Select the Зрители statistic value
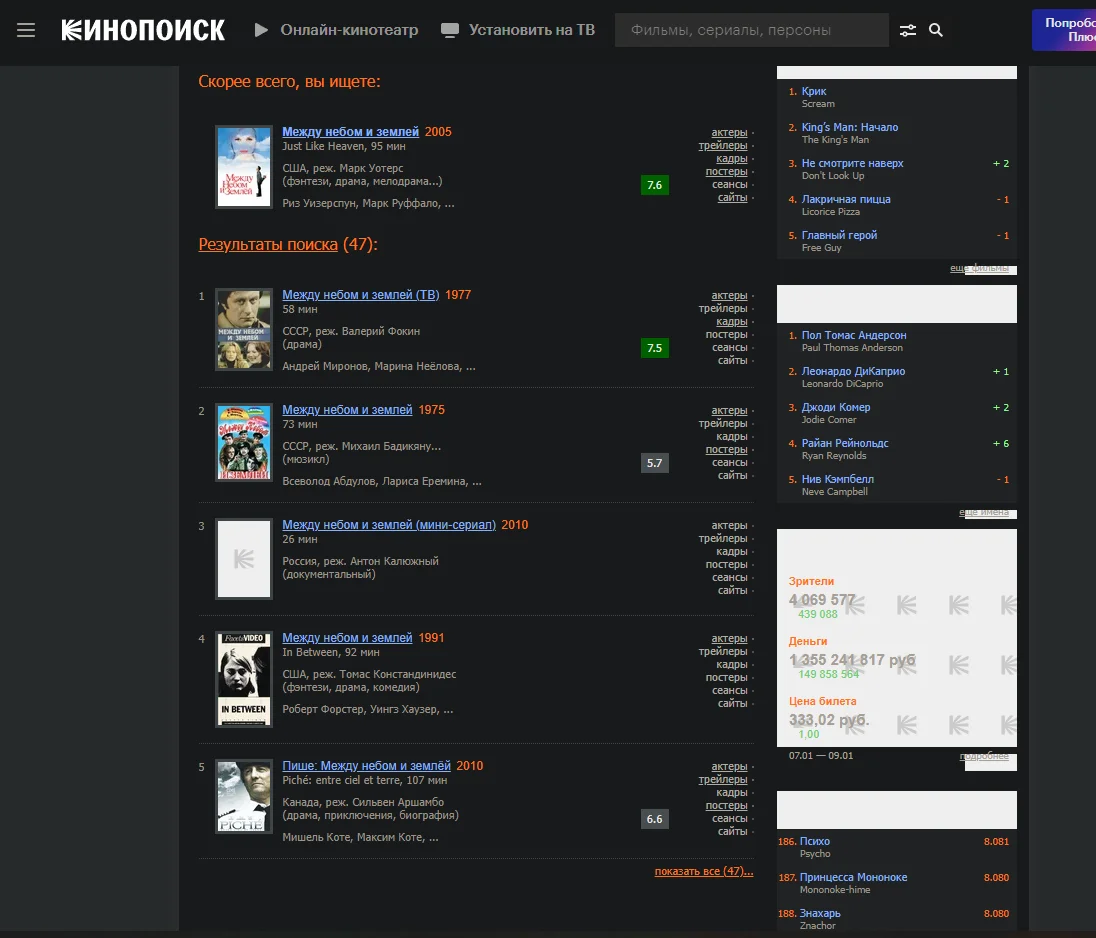Viewport: 1096px width, 938px height. [822, 600]
